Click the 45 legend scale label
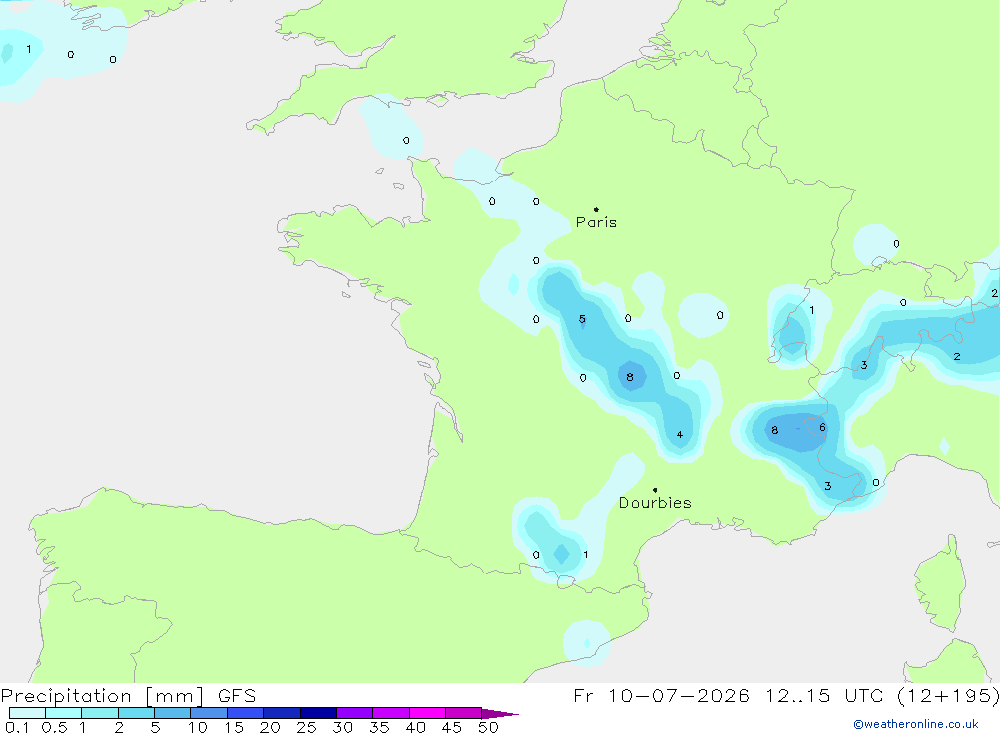 click(x=452, y=727)
